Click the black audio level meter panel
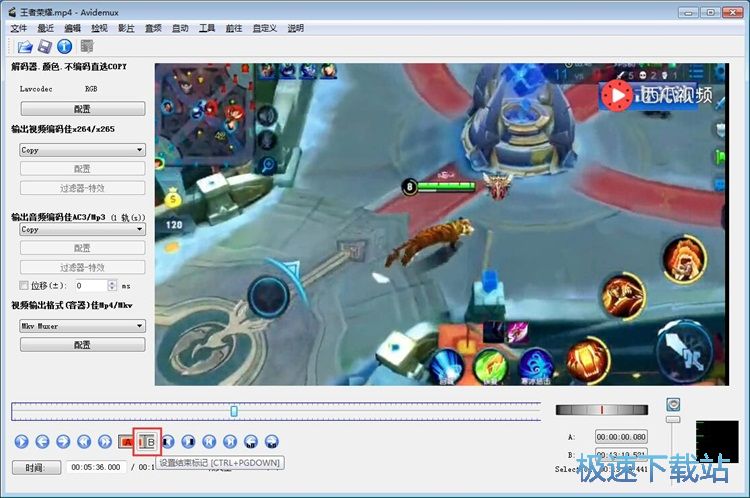 pos(717,442)
